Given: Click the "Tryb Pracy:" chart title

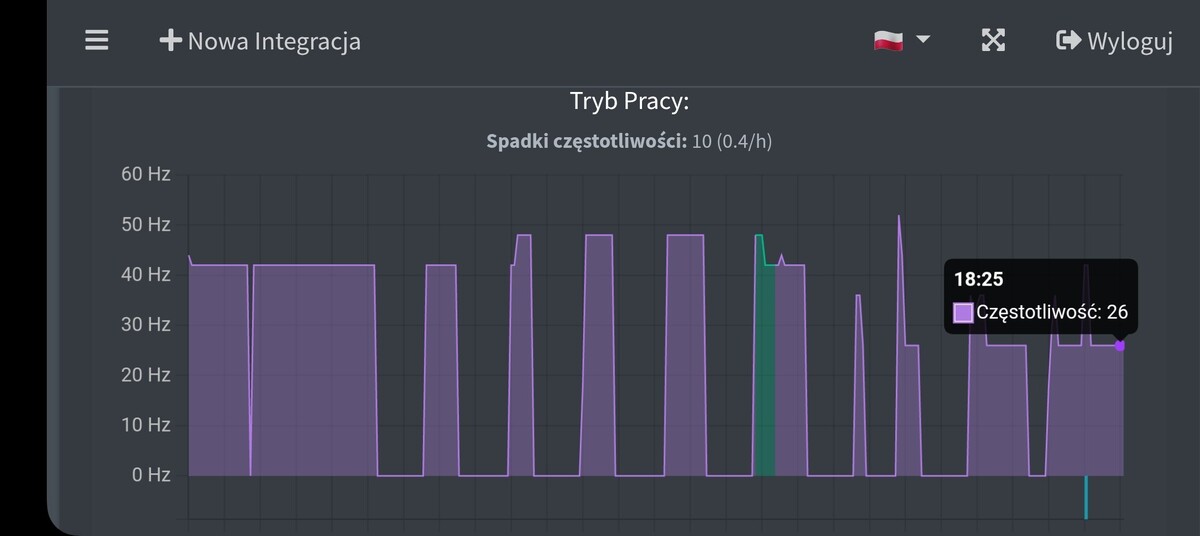Looking at the screenshot, I should coord(630,101).
